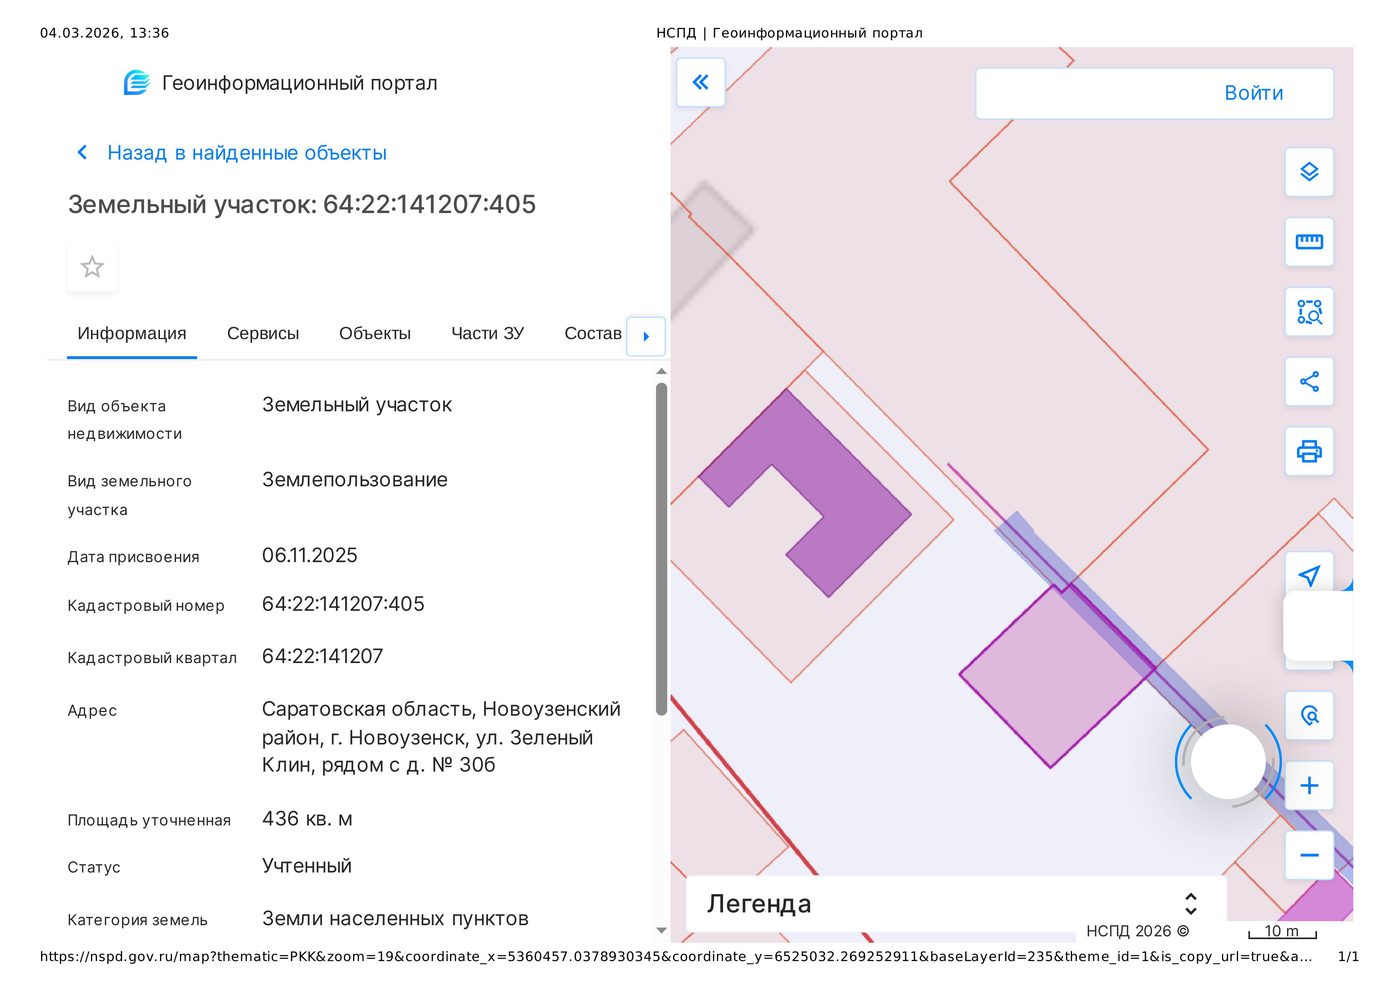The image size is (1400, 989).
Task: Collapse the side panel with double chevron
Action: click(x=700, y=82)
